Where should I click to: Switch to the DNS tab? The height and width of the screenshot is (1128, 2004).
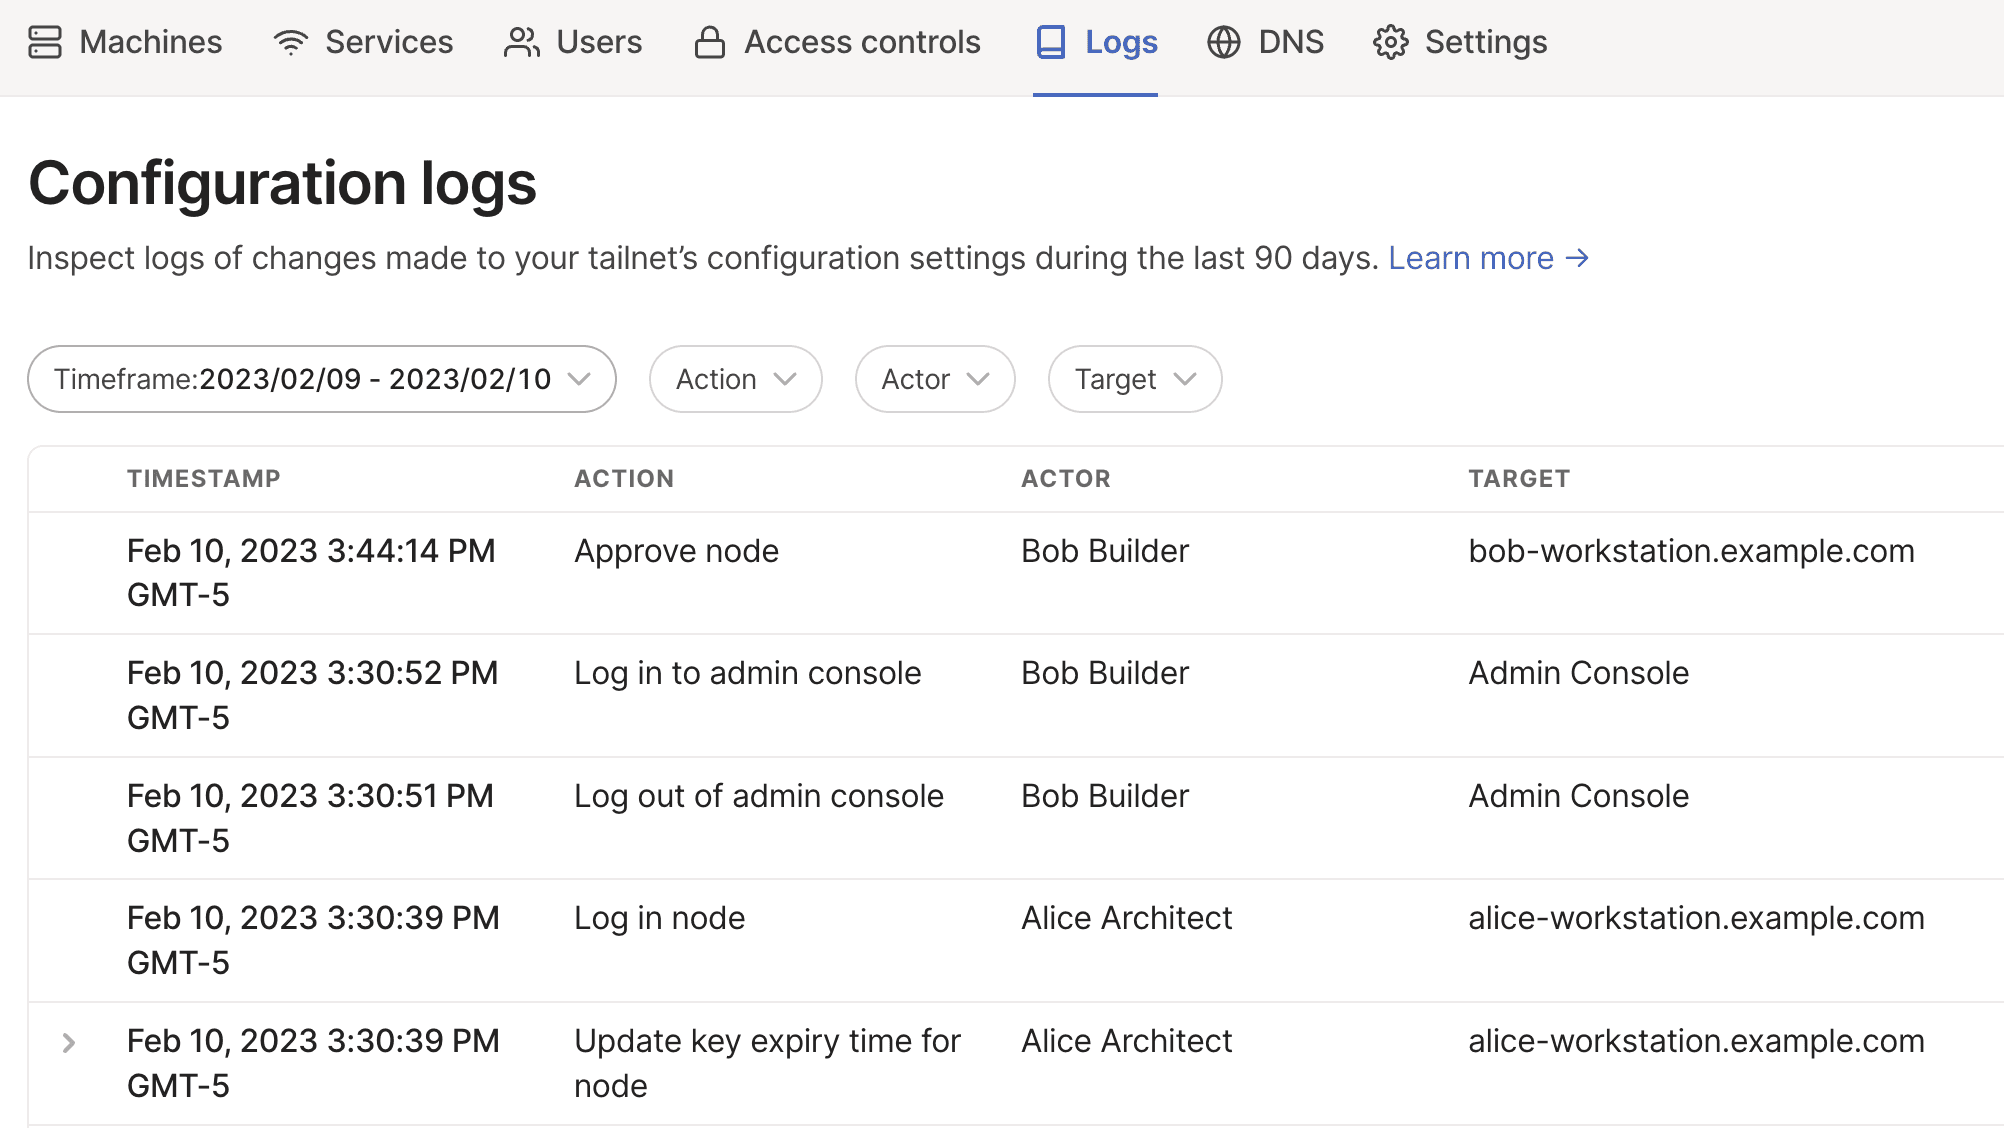[x=1291, y=42]
